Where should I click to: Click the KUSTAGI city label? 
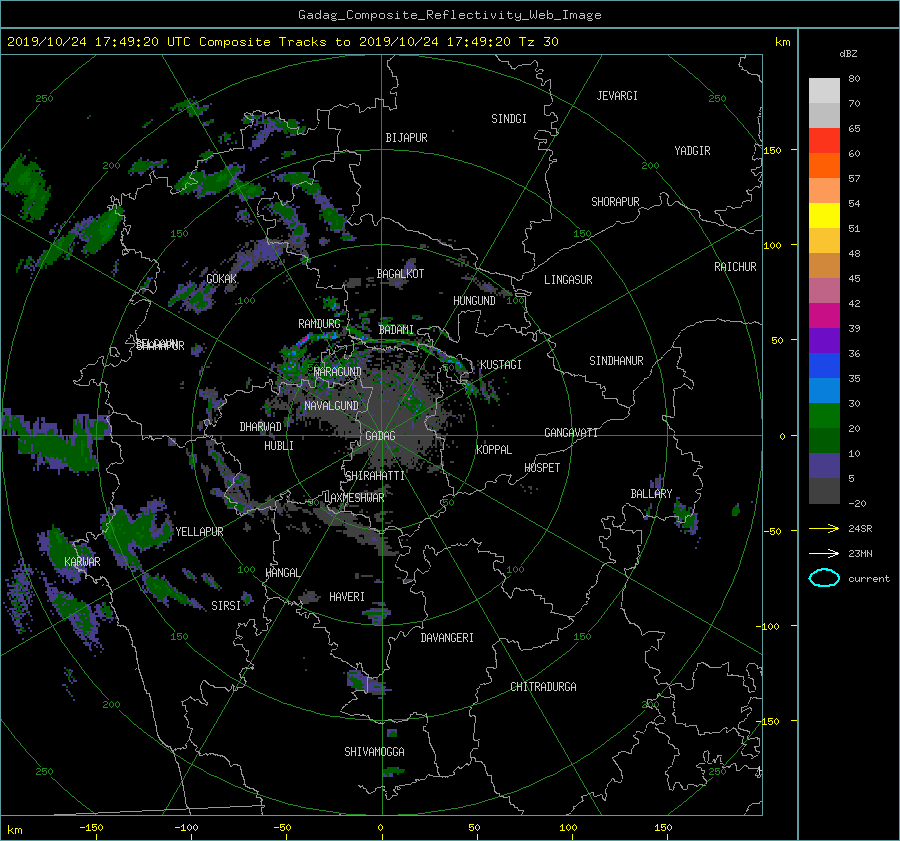pos(501,365)
